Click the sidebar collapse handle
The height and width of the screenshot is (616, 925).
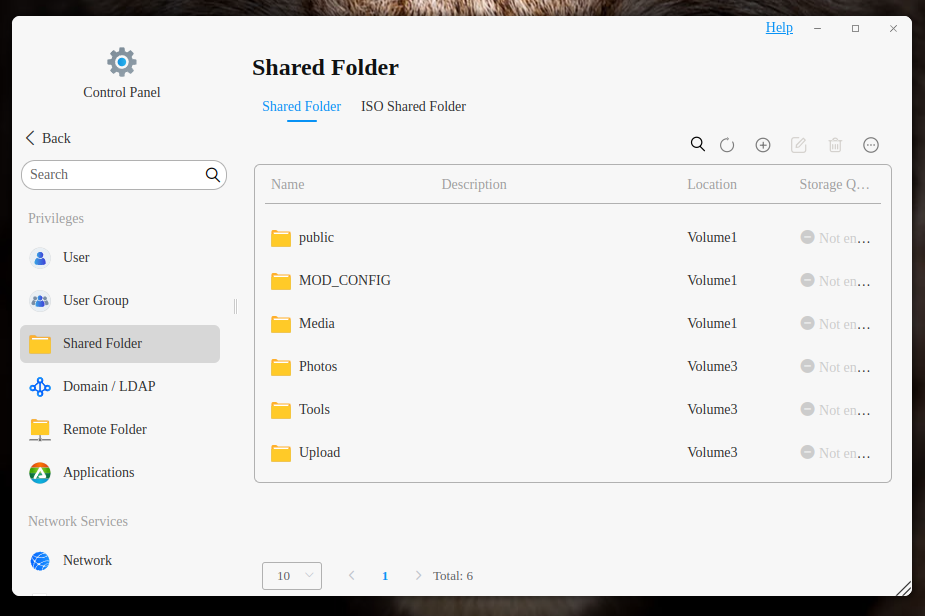coord(235,306)
